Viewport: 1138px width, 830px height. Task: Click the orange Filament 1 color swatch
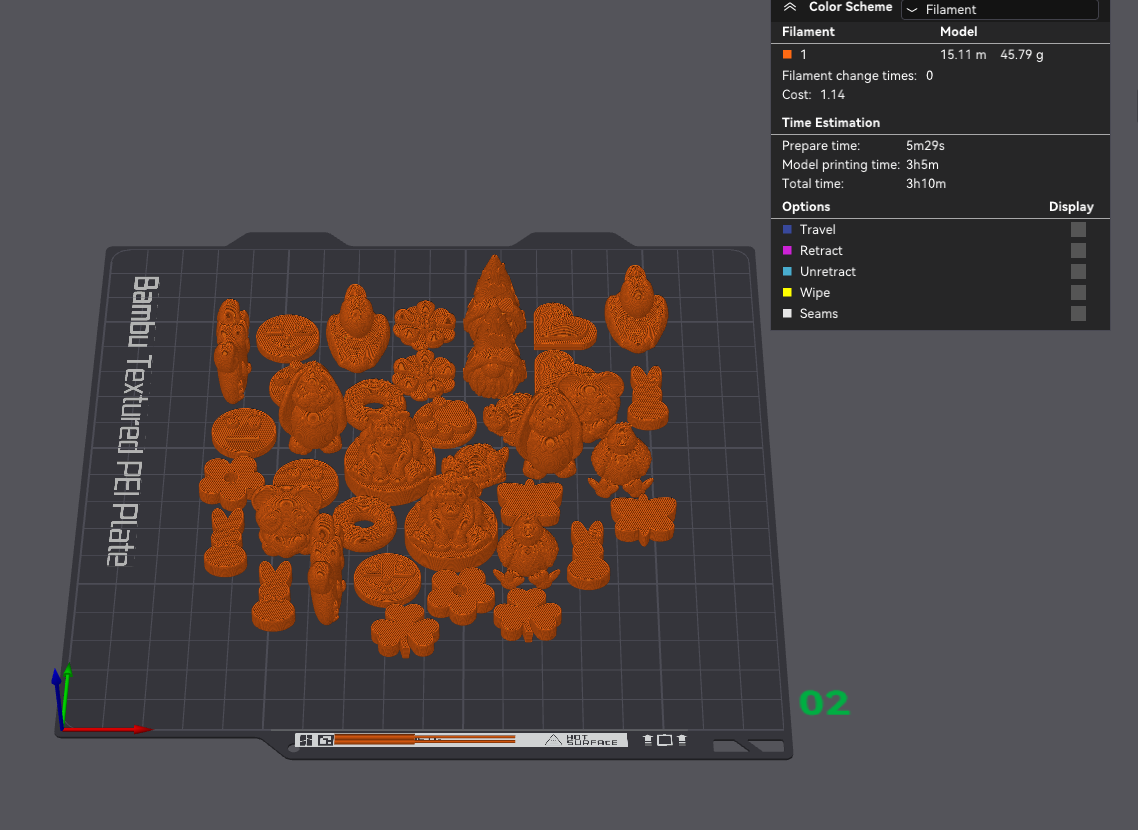785,54
